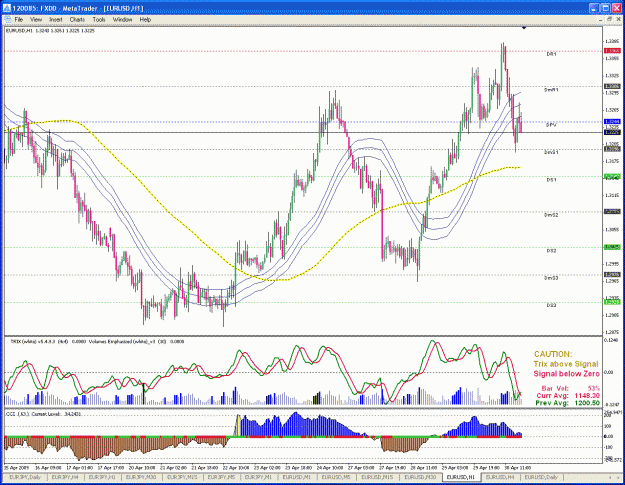
Task: Switch to the EURJPY,H4 chart tab
Action: coord(66,477)
